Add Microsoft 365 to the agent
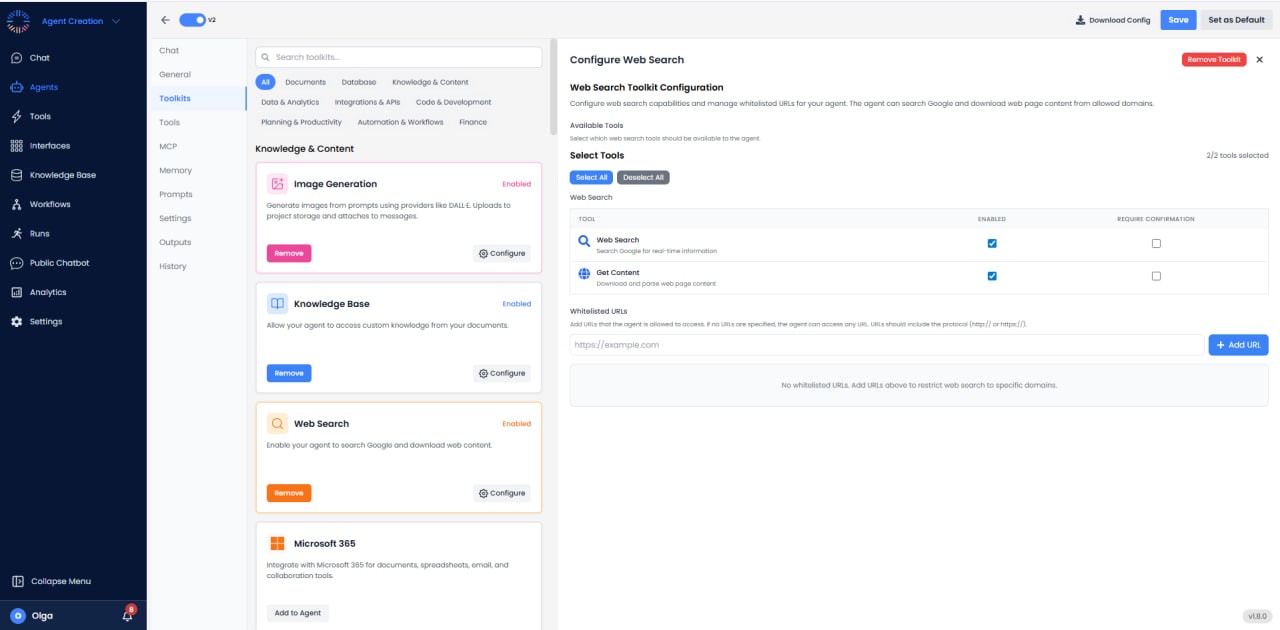1280x630 pixels. (x=297, y=612)
